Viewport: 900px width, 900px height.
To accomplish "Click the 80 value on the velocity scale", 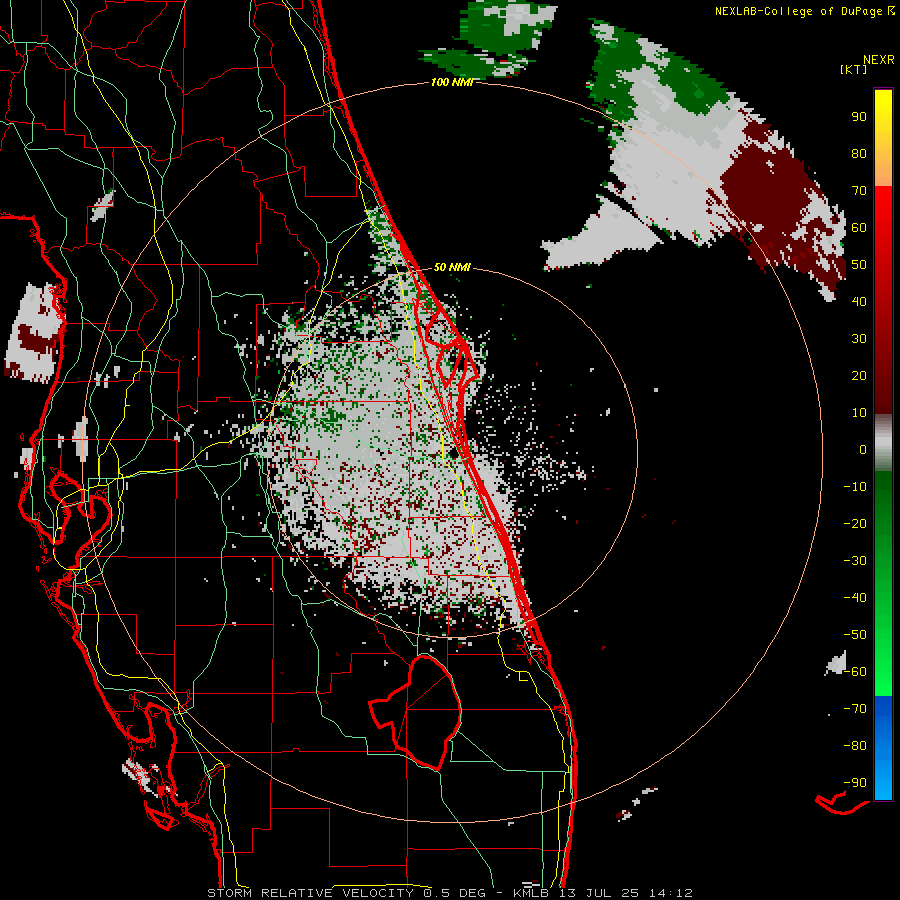I will click(859, 153).
